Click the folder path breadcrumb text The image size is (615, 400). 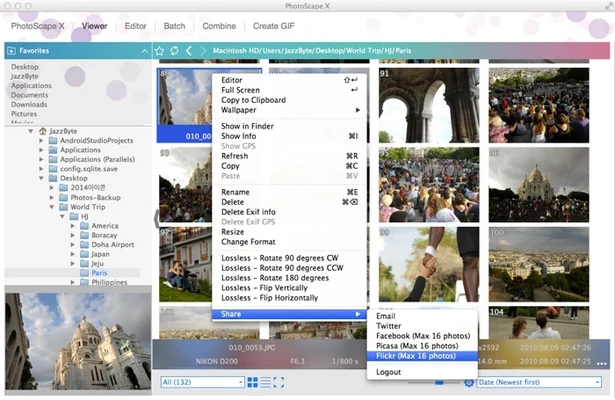(312, 51)
